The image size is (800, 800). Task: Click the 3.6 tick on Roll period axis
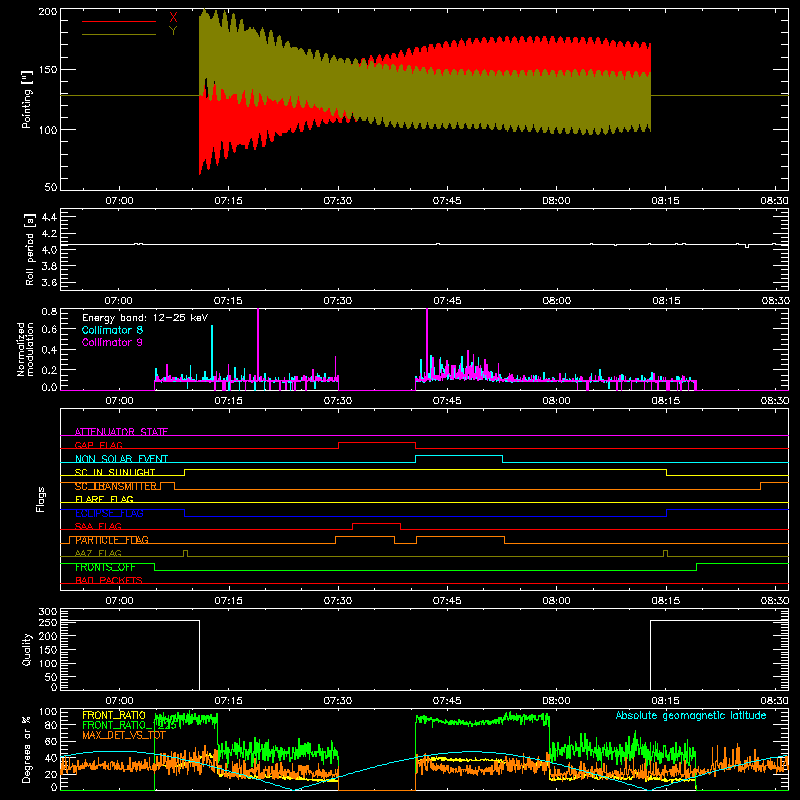(49, 282)
